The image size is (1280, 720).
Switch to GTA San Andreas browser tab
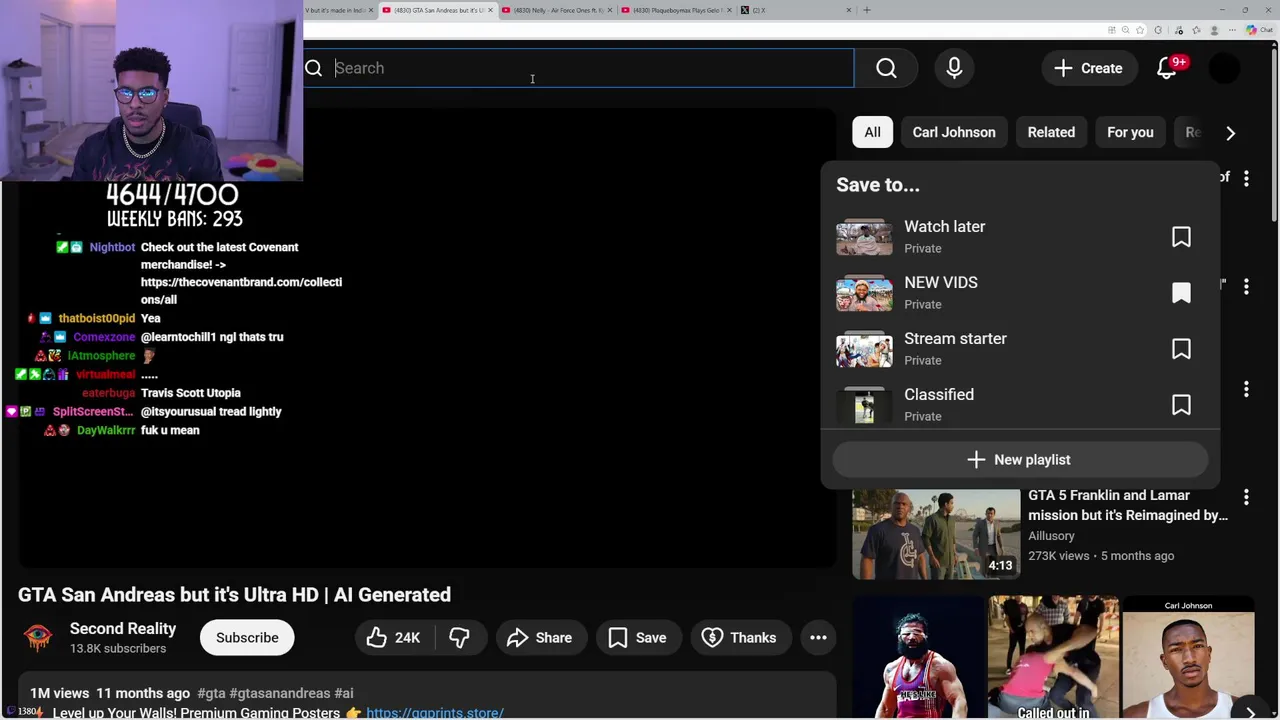click(x=438, y=10)
